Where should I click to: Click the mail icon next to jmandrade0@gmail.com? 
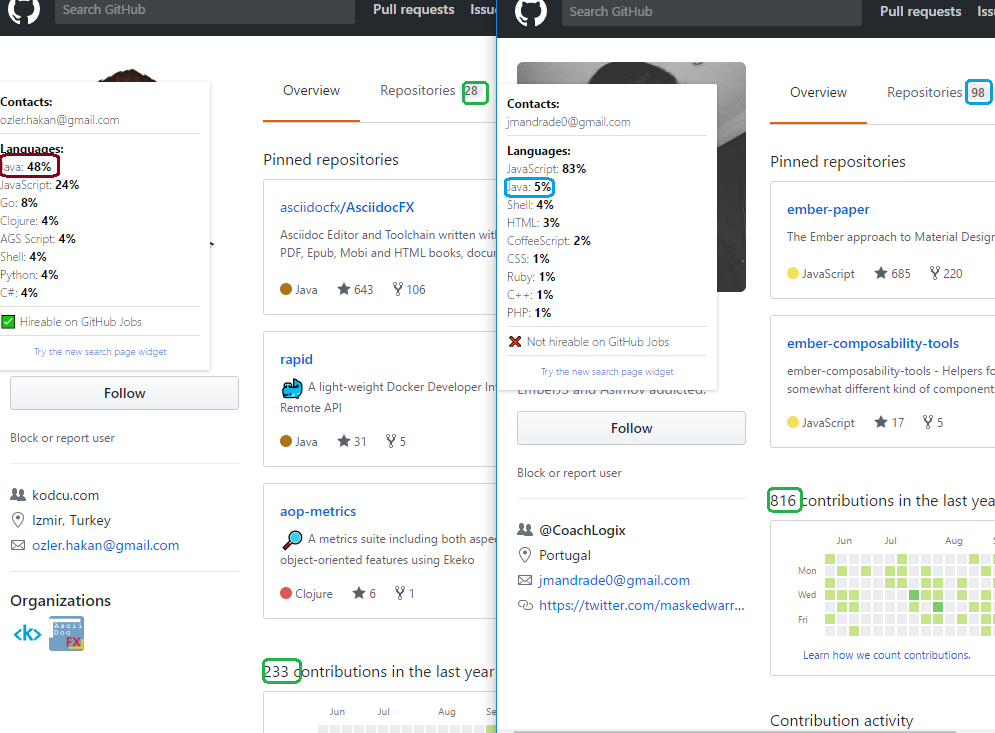point(525,580)
